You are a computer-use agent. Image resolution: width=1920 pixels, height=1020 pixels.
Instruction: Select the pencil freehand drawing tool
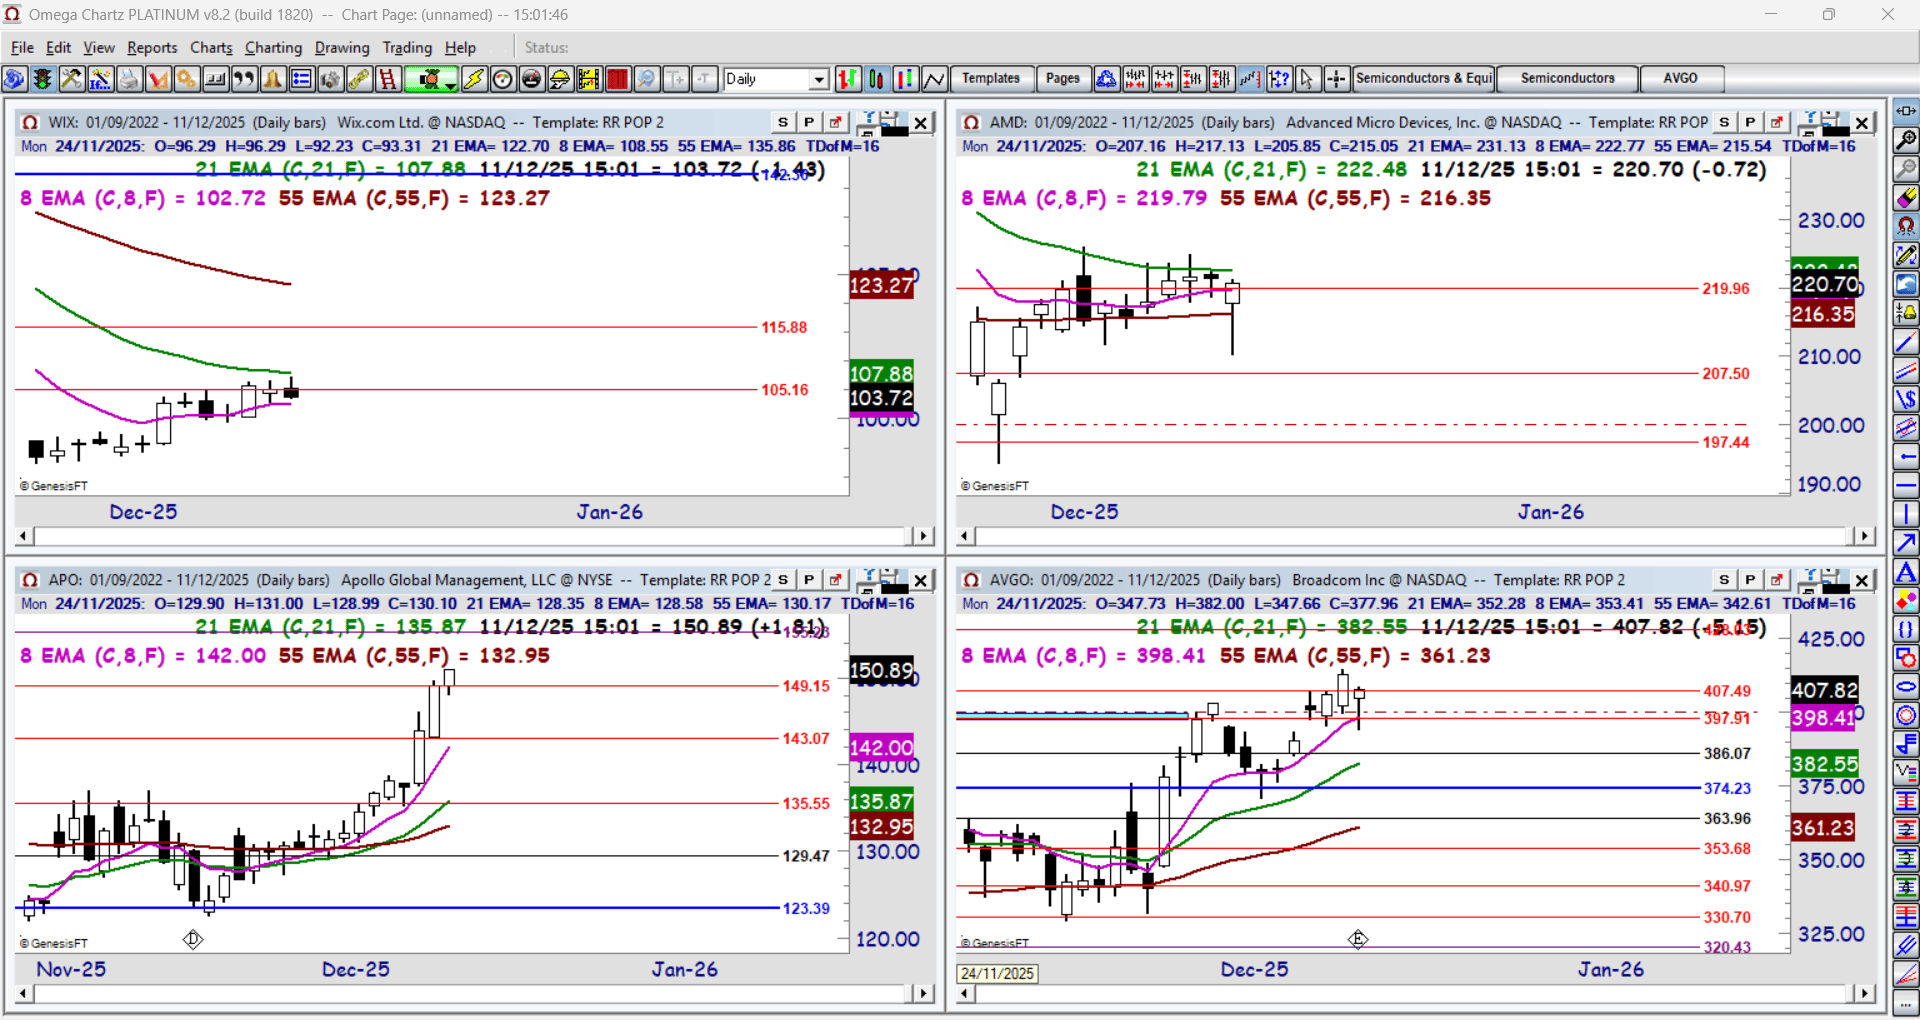point(1906,255)
